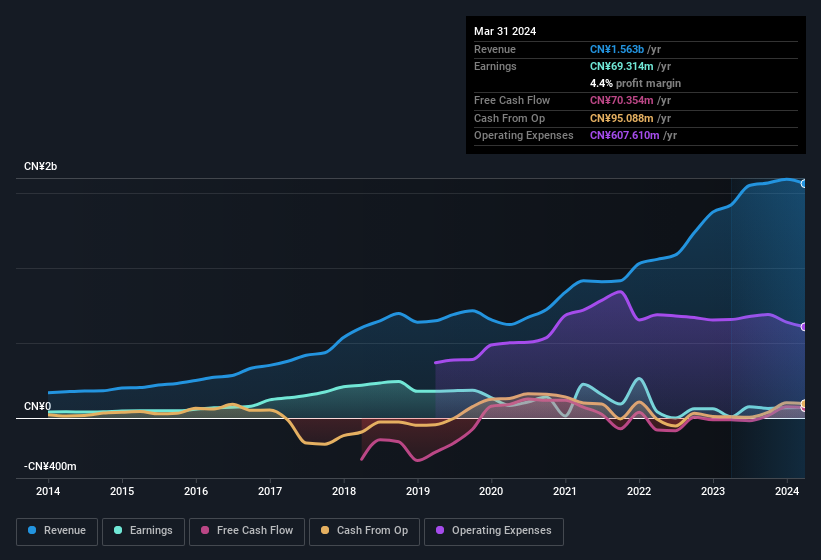The height and width of the screenshot is (560, 821).
Task: Click the Cash From Op endpoint marker
Action: point(804,404)
